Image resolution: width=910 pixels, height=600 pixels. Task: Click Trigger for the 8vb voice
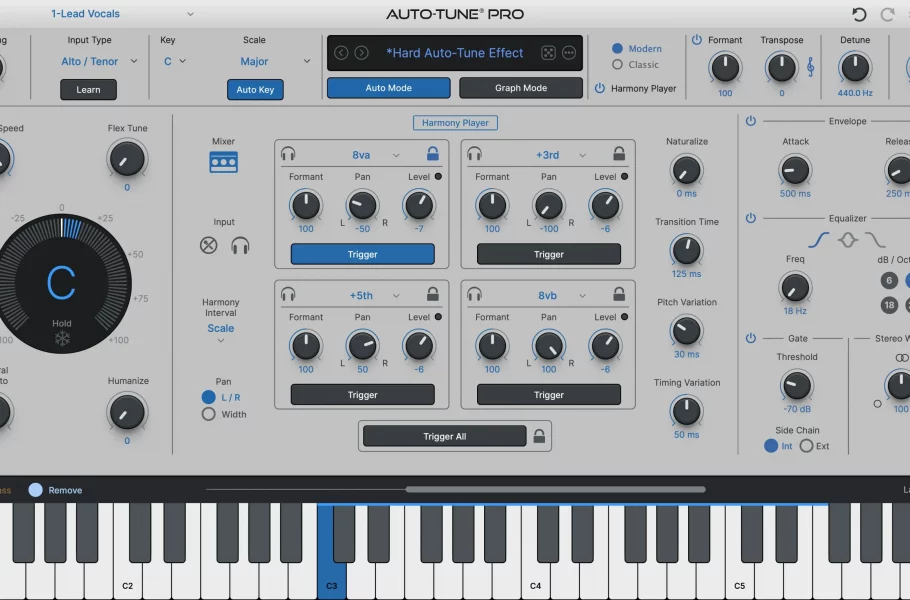coord(548,395)
